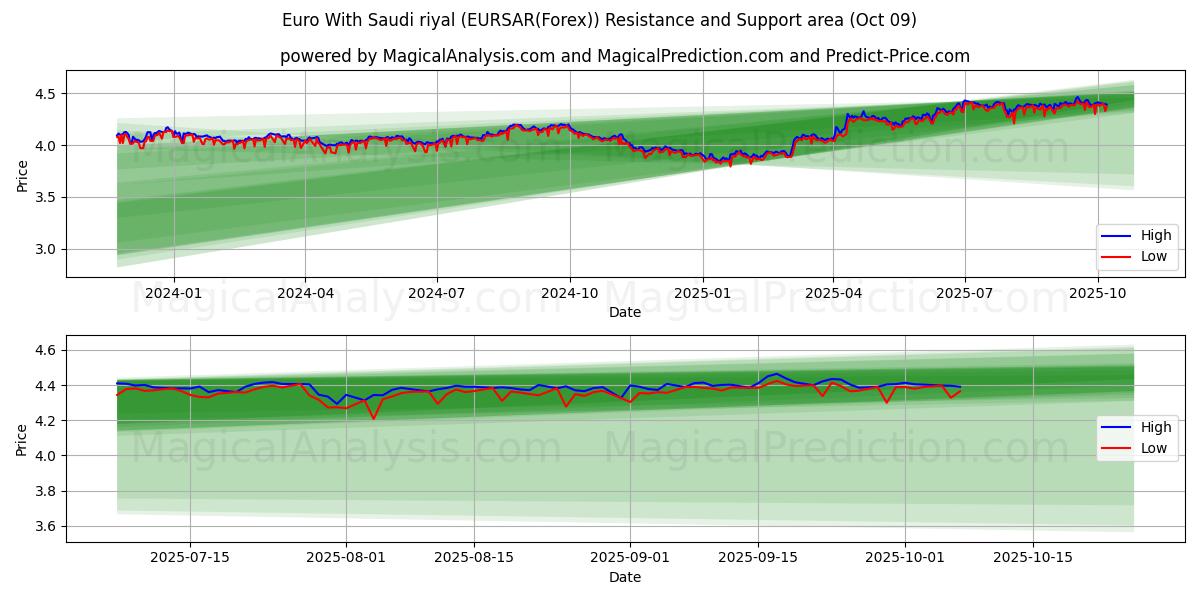Click the 2024-01 tick label on top chart

174,294
